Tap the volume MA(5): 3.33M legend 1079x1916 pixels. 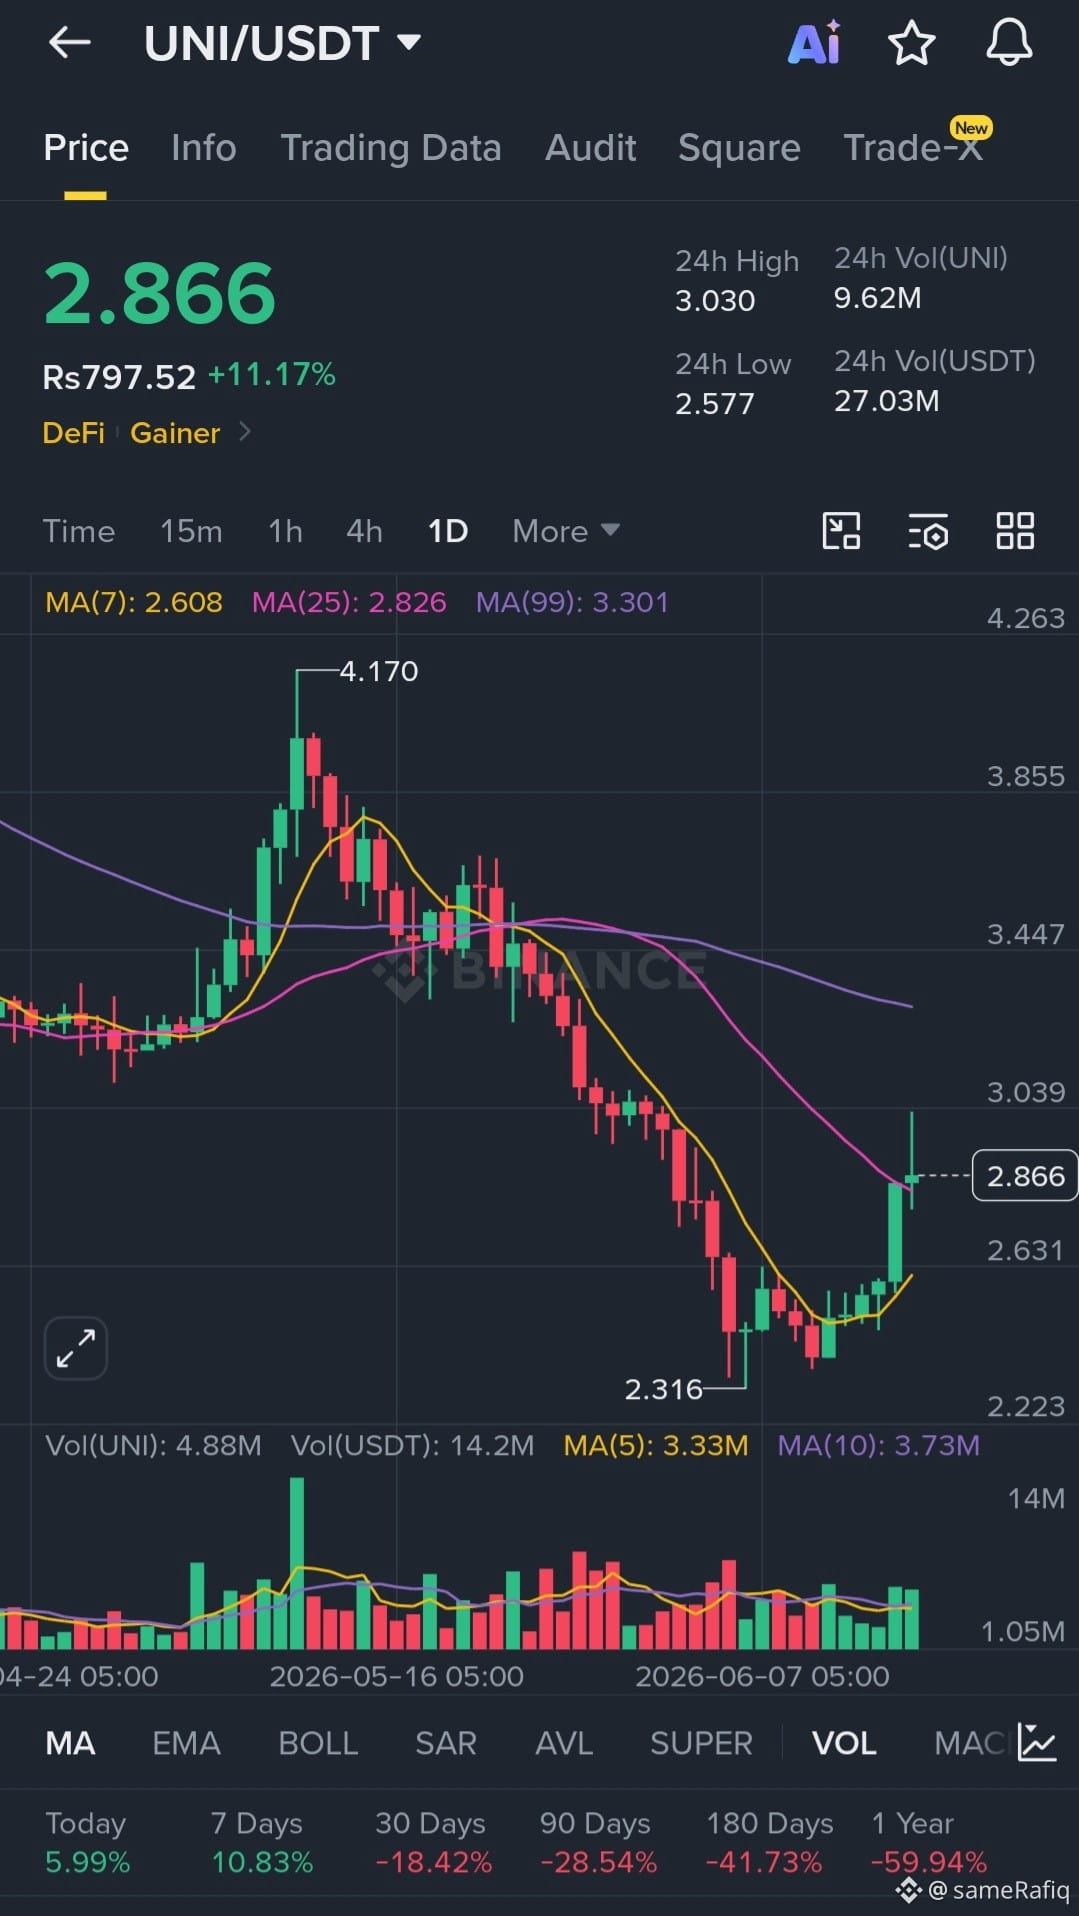[656, 1445]
